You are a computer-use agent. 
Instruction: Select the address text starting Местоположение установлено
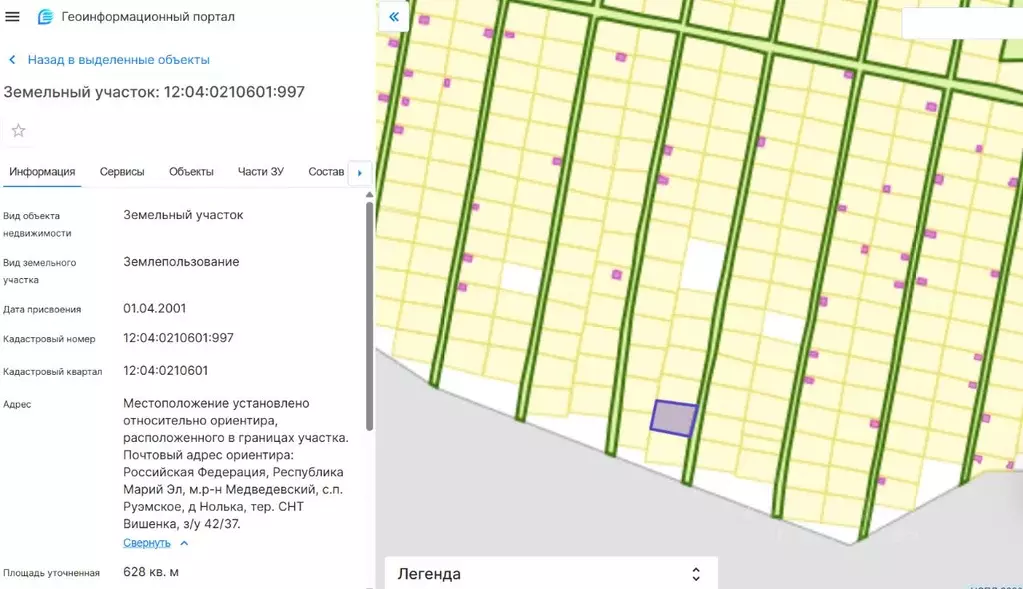[x=236, y=463]
